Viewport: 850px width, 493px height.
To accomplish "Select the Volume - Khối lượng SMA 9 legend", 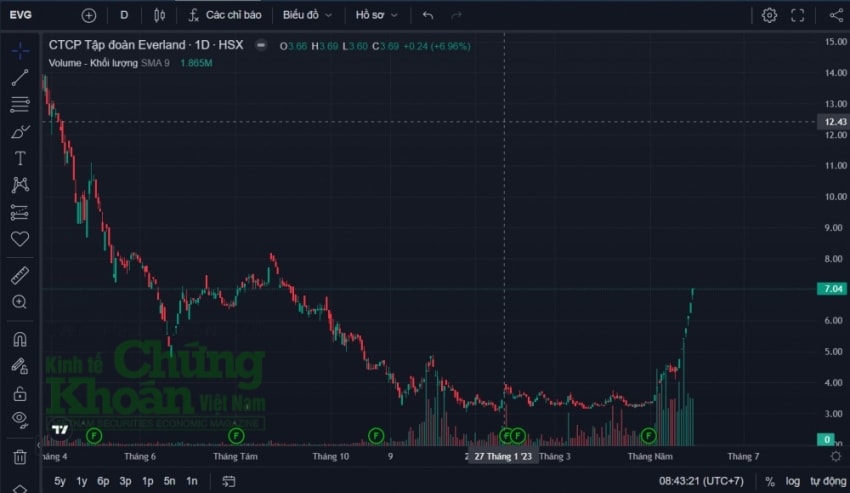I will click(x=109, y=63).
